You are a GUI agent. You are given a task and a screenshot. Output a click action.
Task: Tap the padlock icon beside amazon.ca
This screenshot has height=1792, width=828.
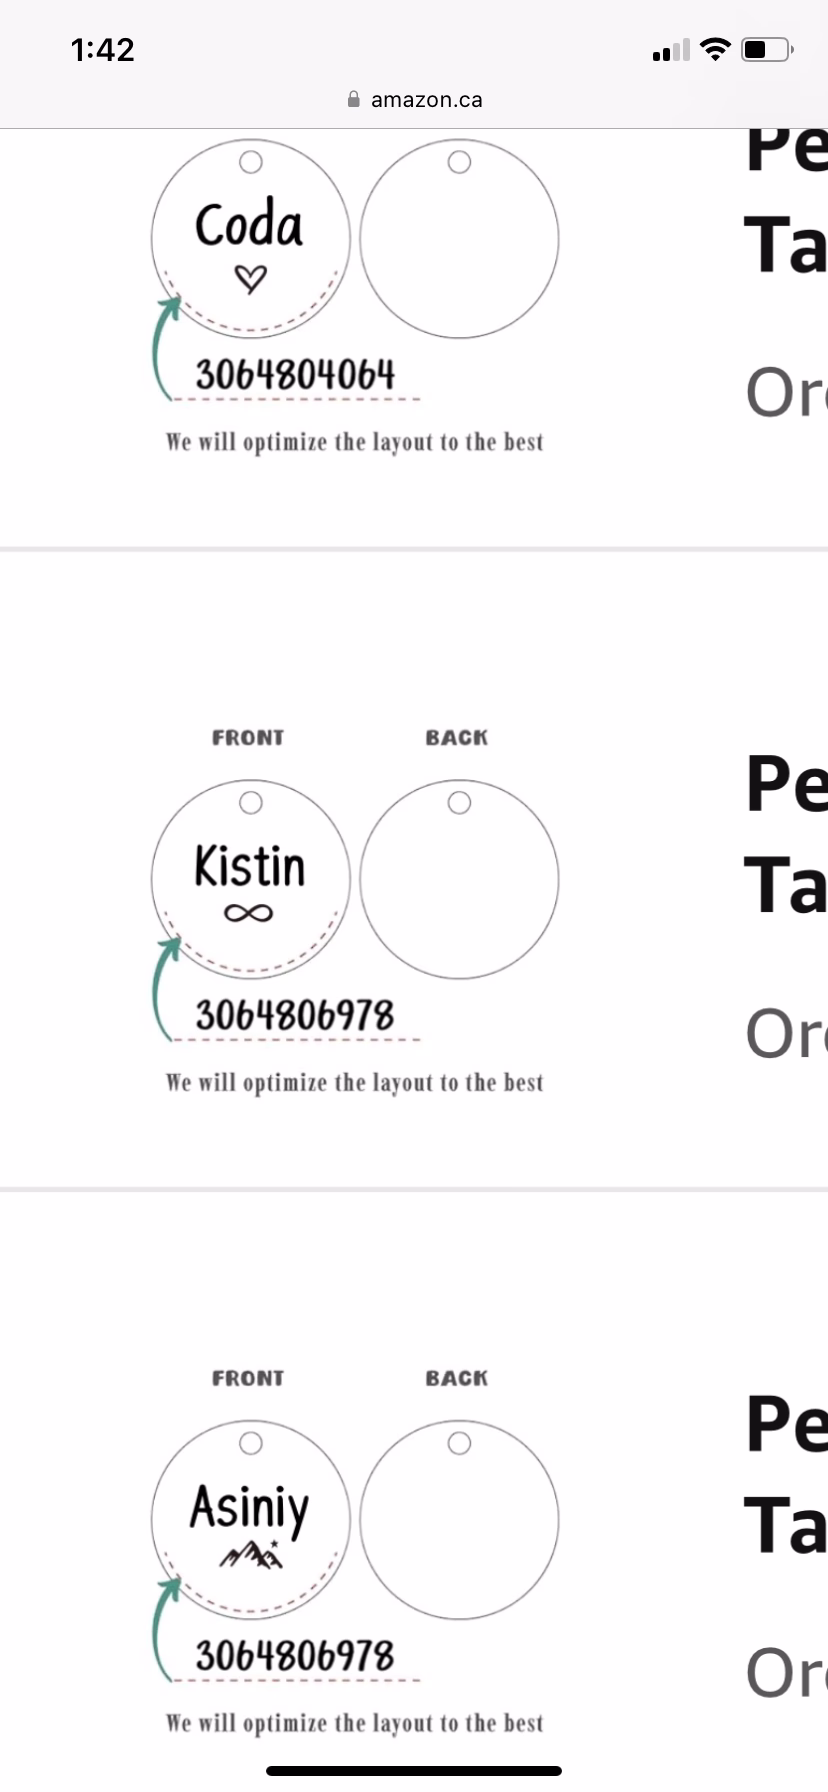pyautogui.click(x=353, y=99)
